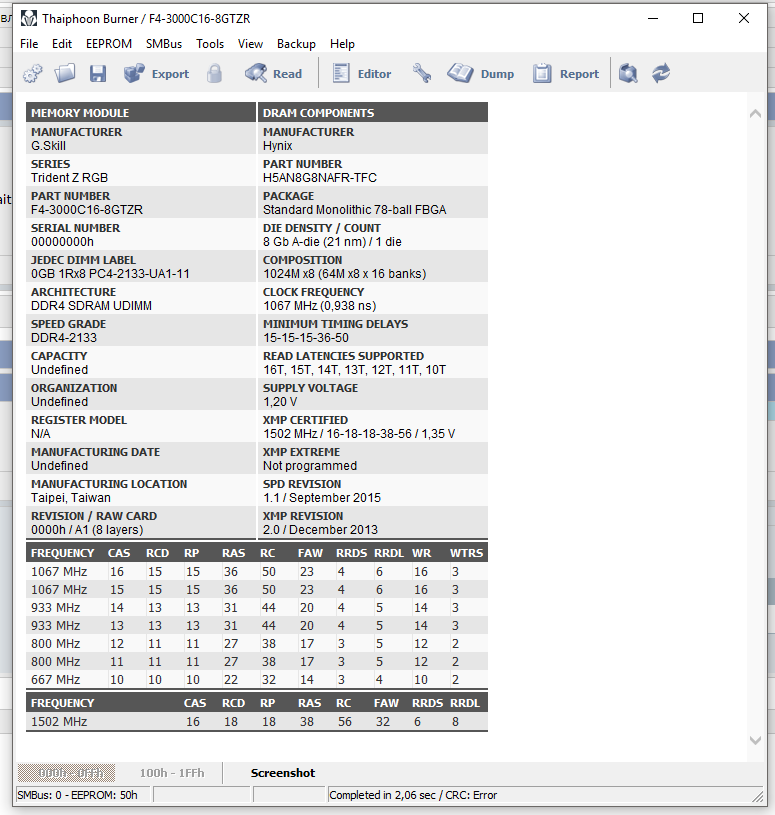This screenshot has width=775, height=815.
Task: Open the Report view
Action: 566,74
